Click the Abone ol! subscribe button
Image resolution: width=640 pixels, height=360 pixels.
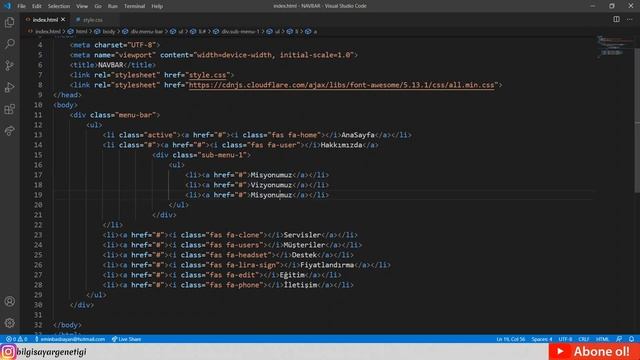pyautogui.click(x=594, y=351)
